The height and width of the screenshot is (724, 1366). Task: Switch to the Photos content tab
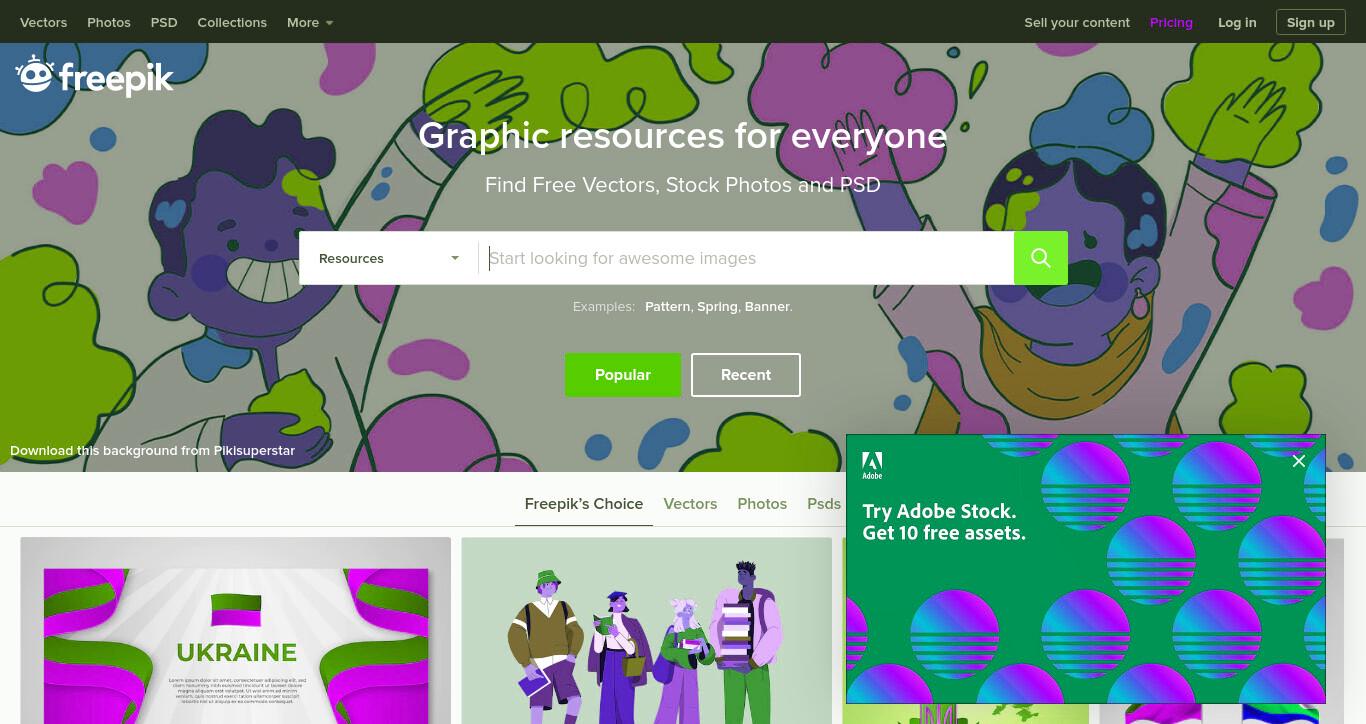pos(762,504)
